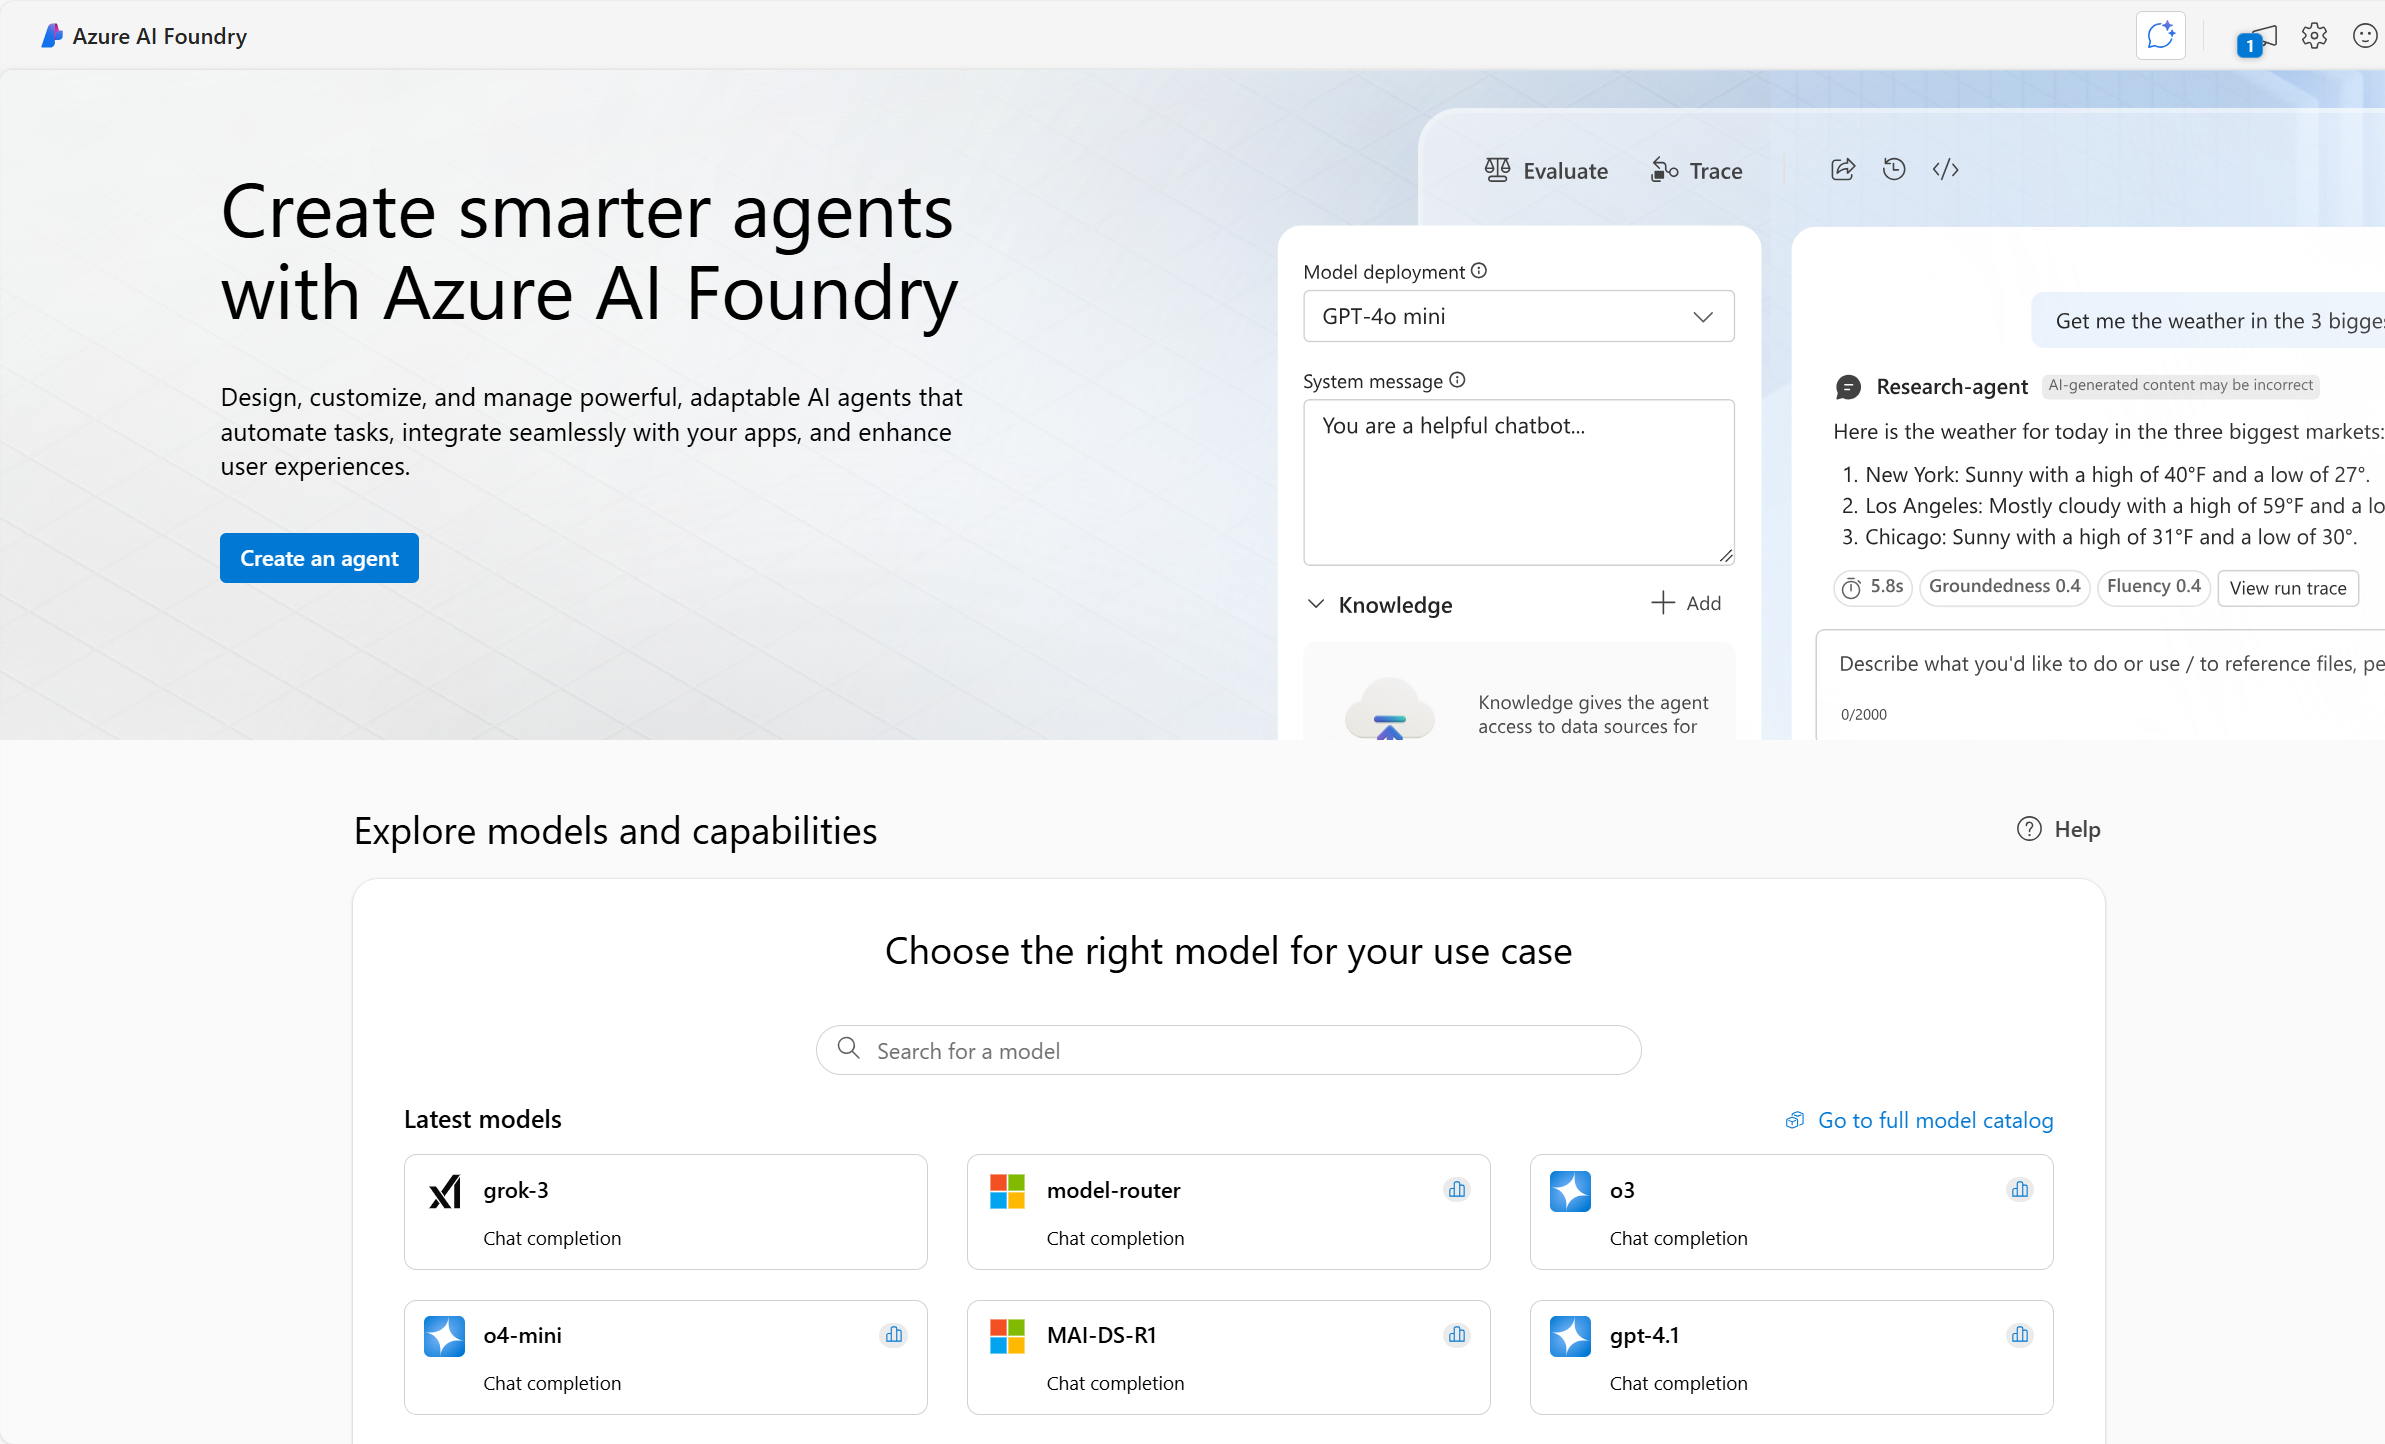The image size is (2385, 1444).
Task: Collapse the Knowledge section
Action: tap(1317, 604)
